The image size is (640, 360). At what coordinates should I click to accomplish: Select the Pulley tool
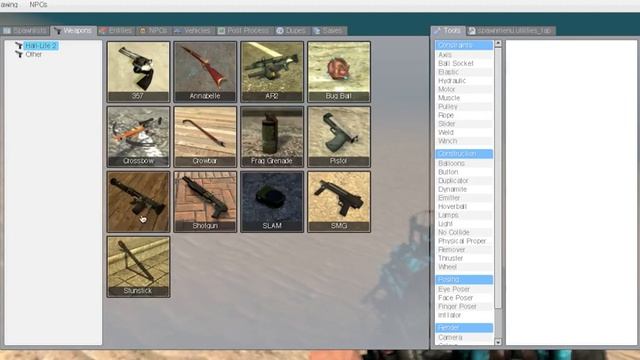pos(464,107)
